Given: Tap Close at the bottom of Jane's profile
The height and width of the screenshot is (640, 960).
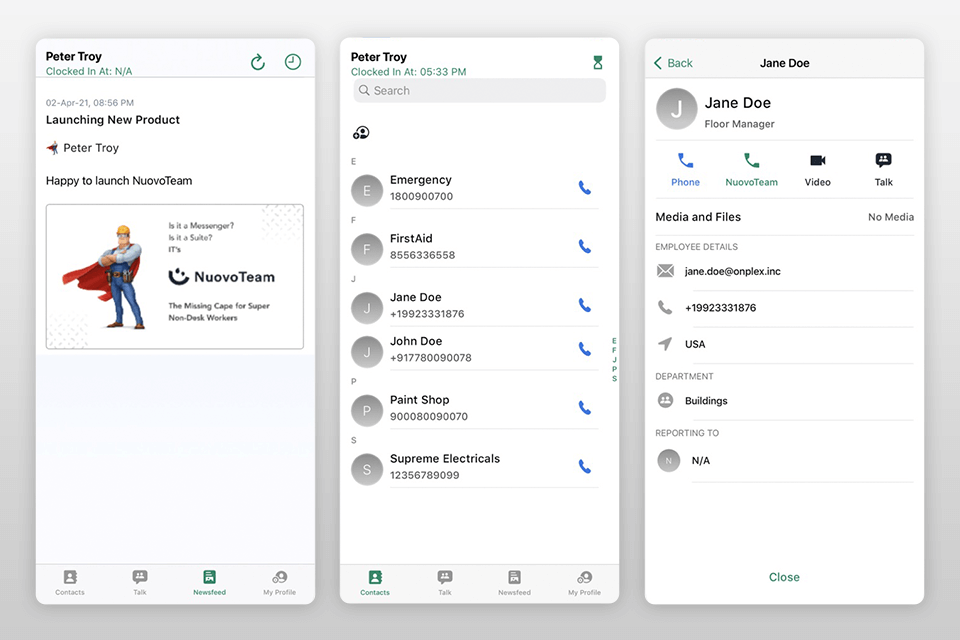Looking at the screenshot, I should pyautogui.click(x=784, y=577).
